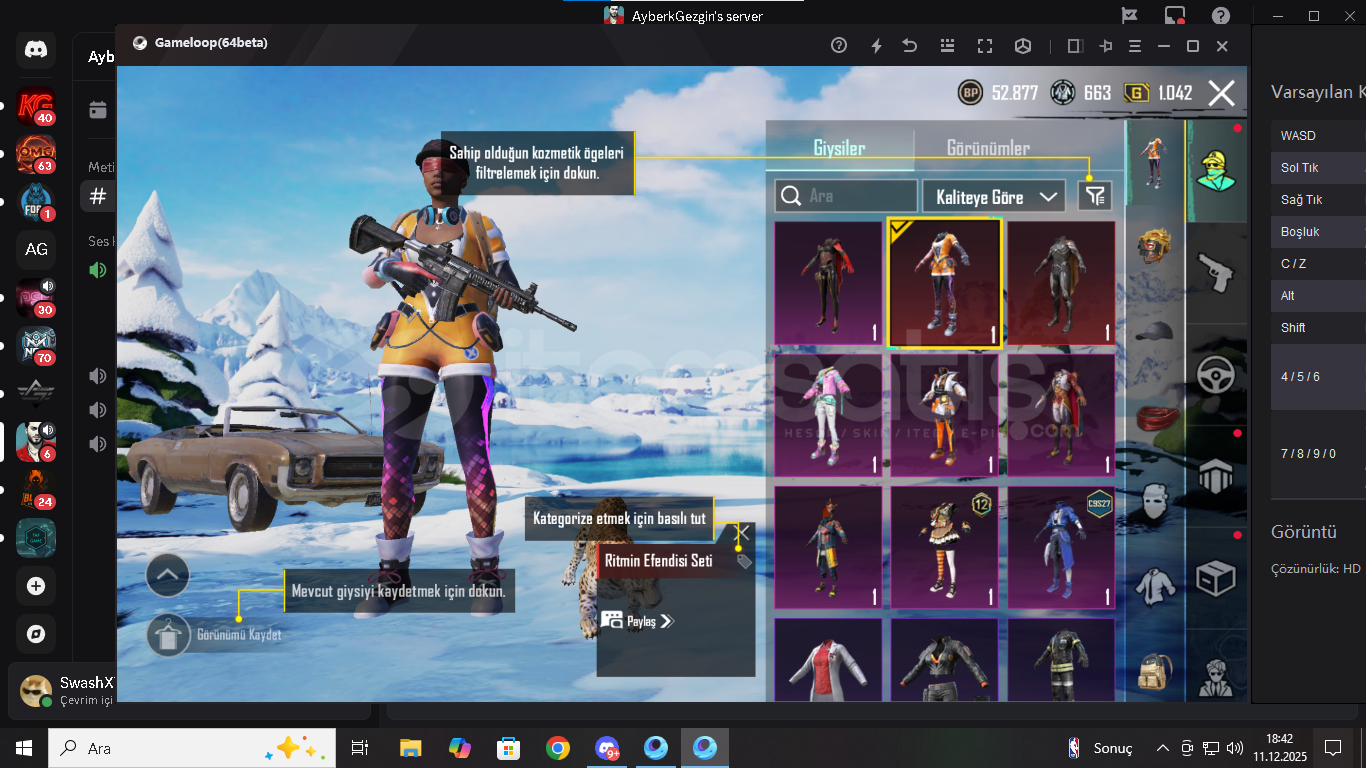Switch to the Giysiler tab
The height and width of the screenshot is (768, 1366).
click(839, 148)
